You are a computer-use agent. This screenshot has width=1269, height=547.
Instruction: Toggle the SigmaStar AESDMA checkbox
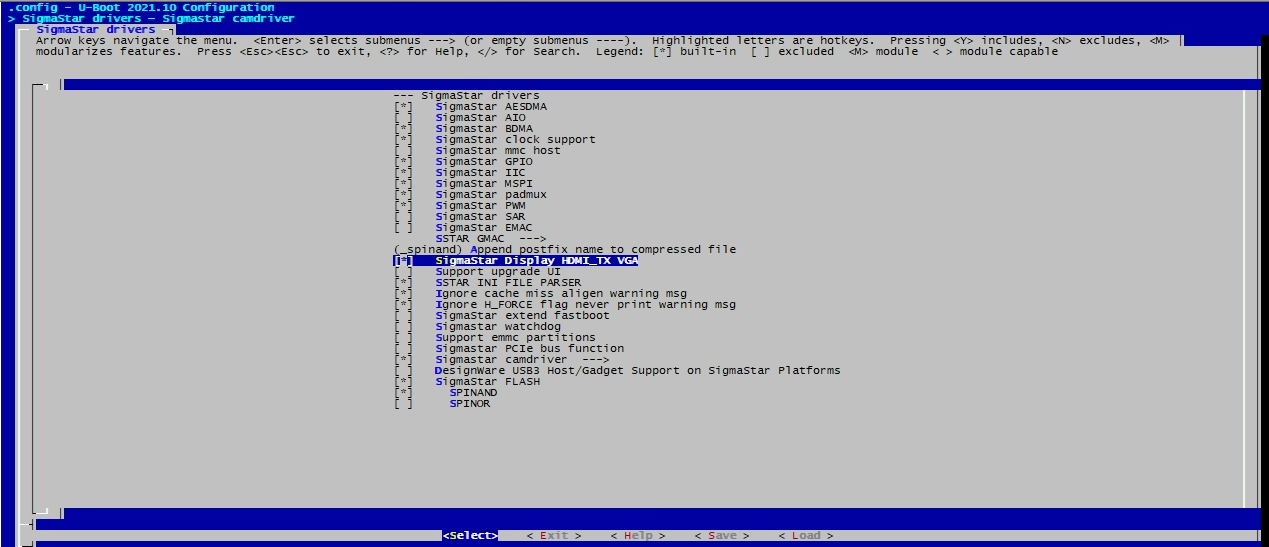click(x=403, y=107)
